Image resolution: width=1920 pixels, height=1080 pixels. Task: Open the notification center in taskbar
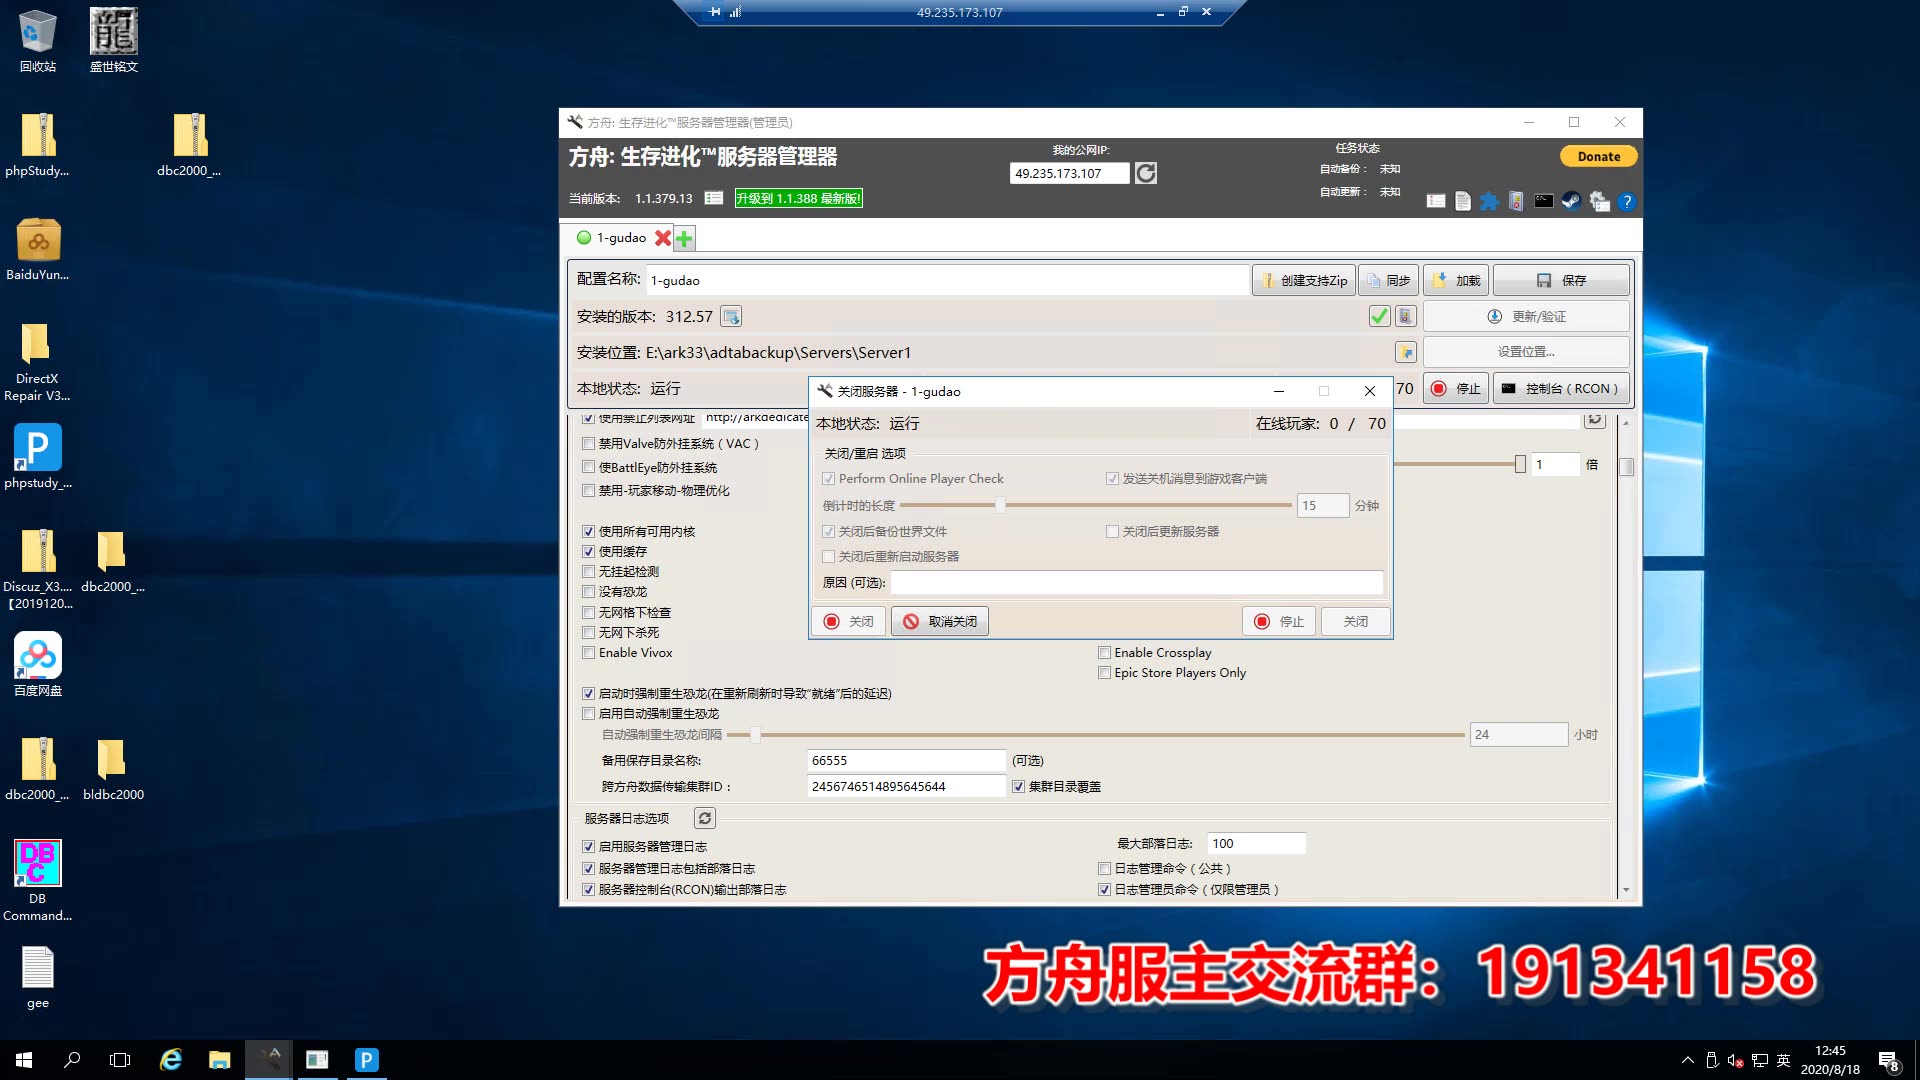click(1888, 1060)
